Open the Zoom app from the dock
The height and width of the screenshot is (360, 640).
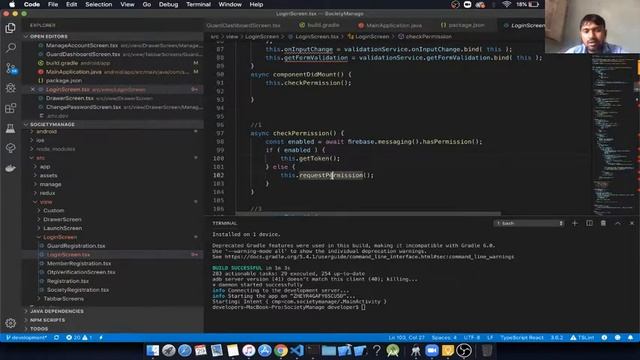(431, 351)
